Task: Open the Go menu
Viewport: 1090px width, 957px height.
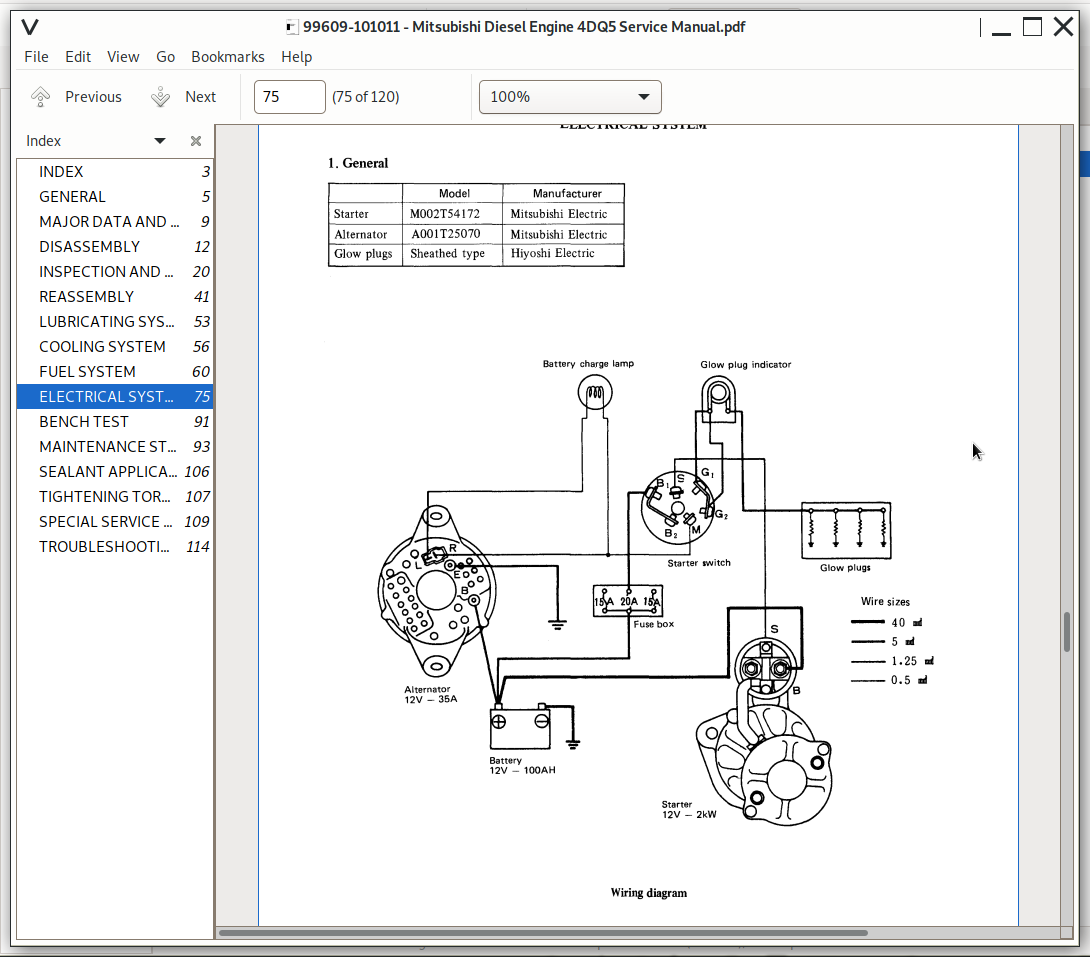Action: [165, 57]
